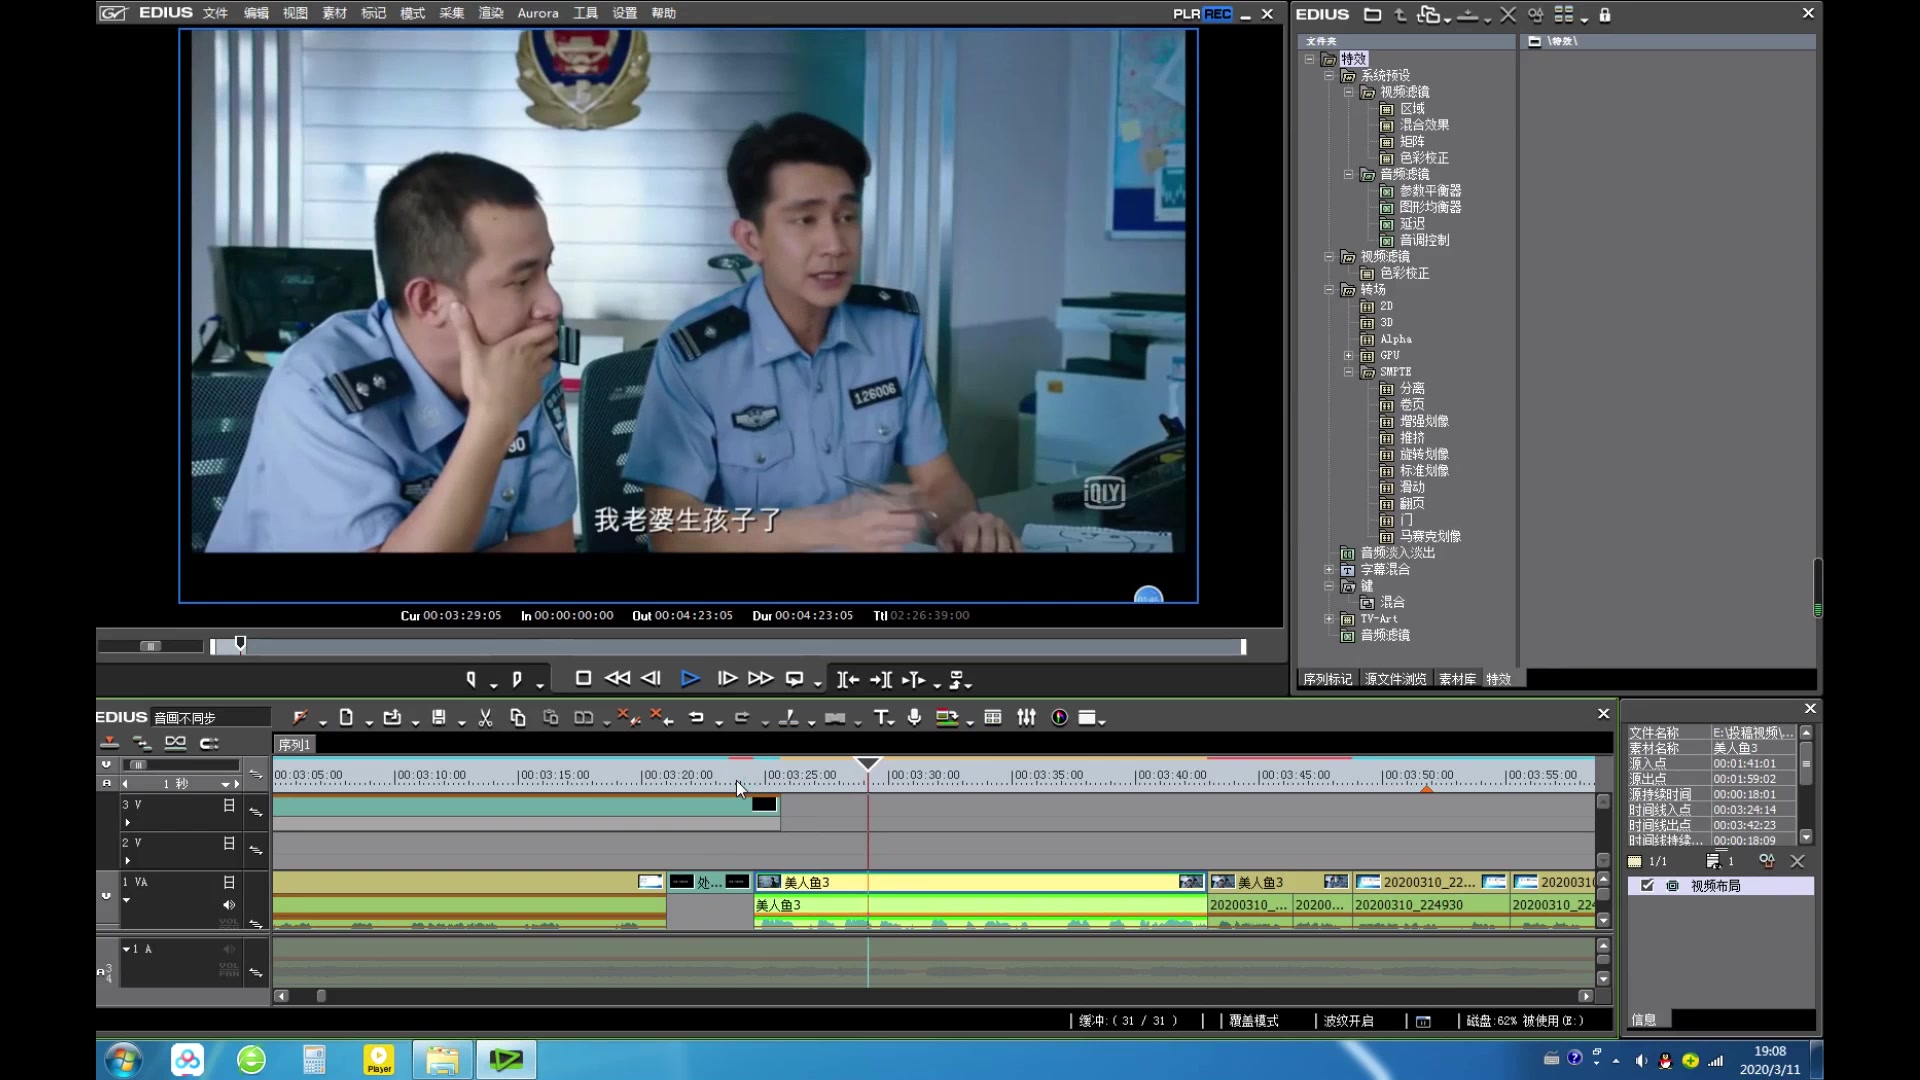The image size is (1920, 1080).
Task: Jump to next edit point icon
Action: point(881,679)
